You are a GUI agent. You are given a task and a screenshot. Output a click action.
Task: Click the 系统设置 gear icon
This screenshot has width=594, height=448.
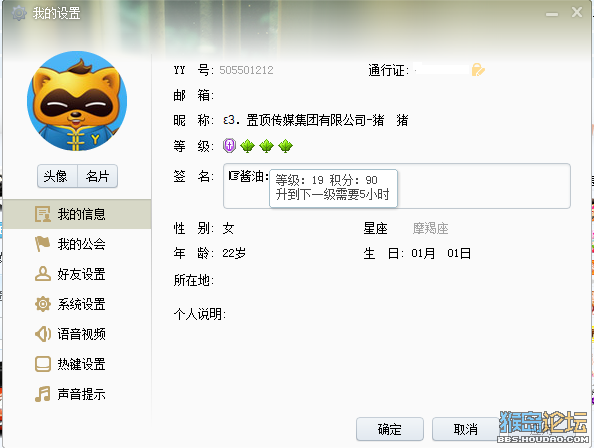[x=43, y=304]
